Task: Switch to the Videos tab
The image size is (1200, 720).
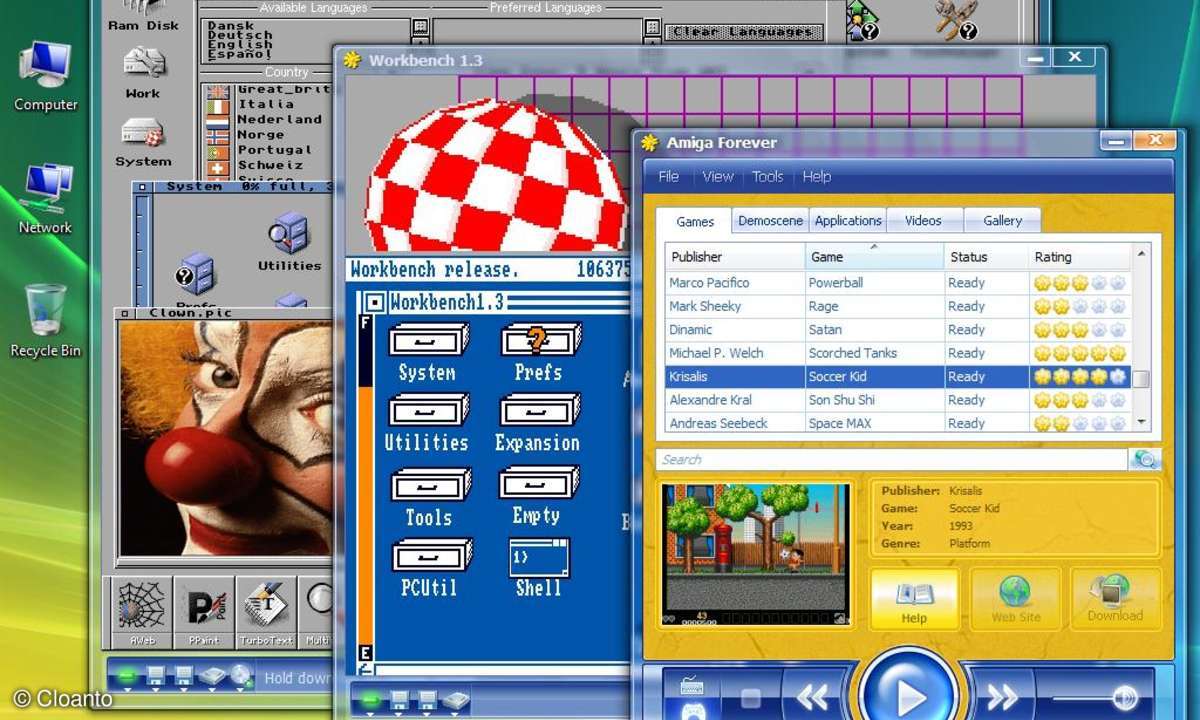Action: pos(923,221)
